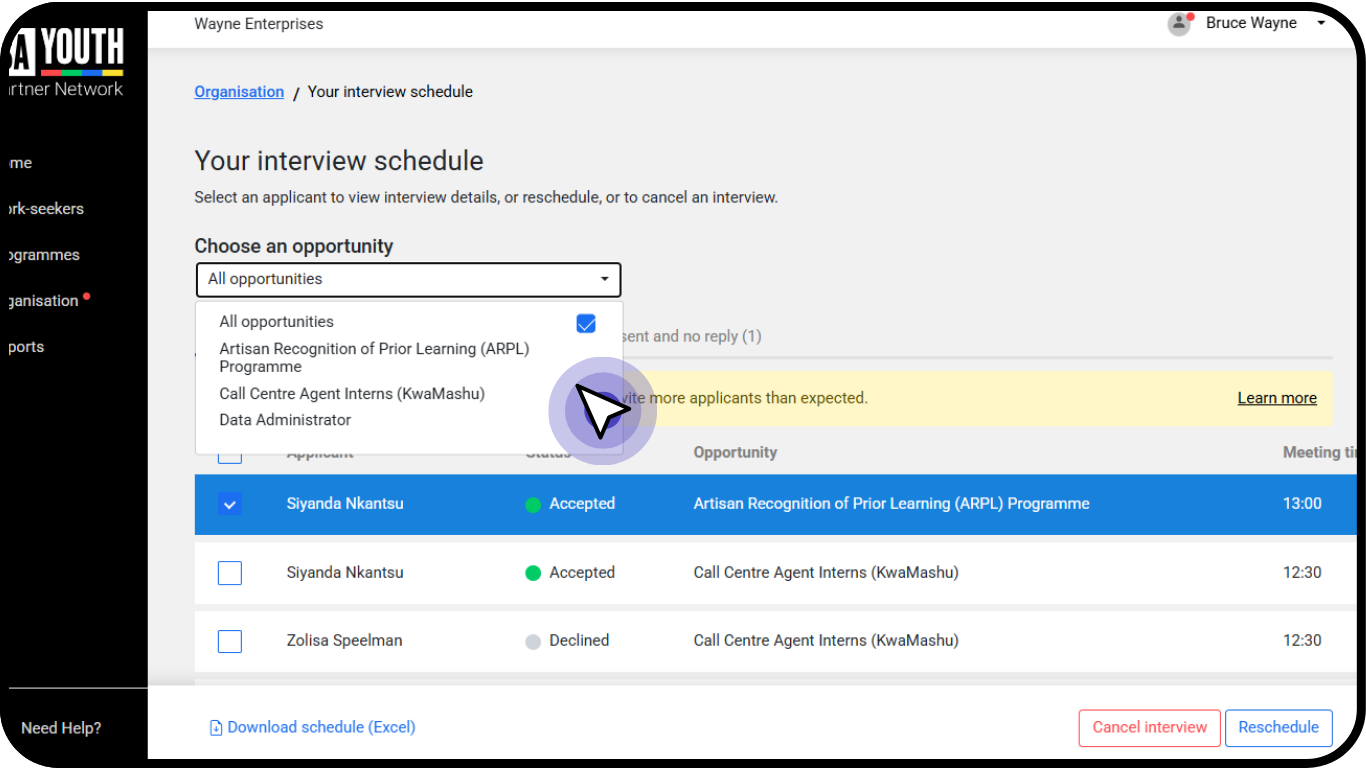Choose Data Administrator option
This screenshot has height=768, width=1366.
[x=285, y=420]
